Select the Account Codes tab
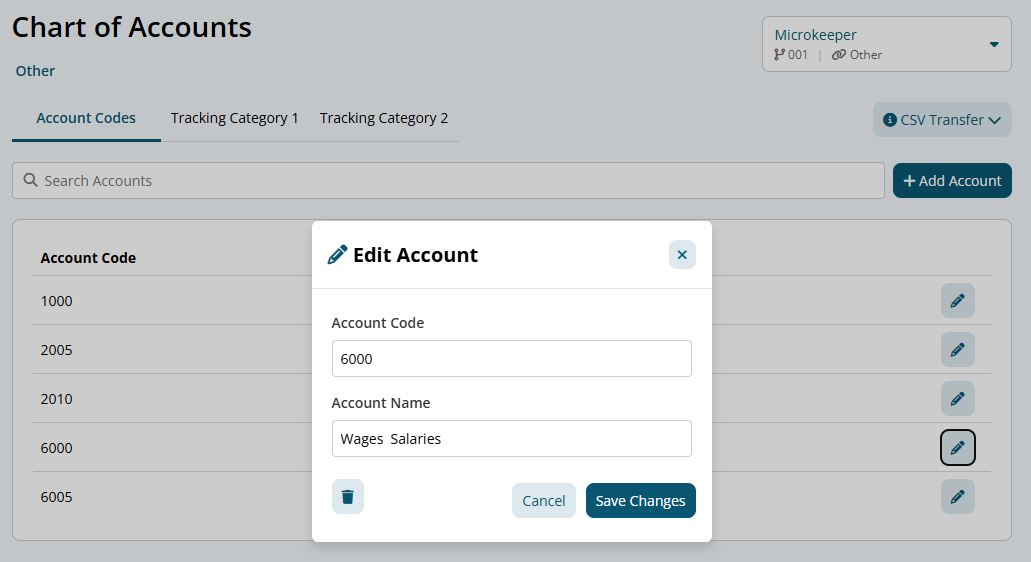This screenshot has width=1031, height=562. [86, 118]
